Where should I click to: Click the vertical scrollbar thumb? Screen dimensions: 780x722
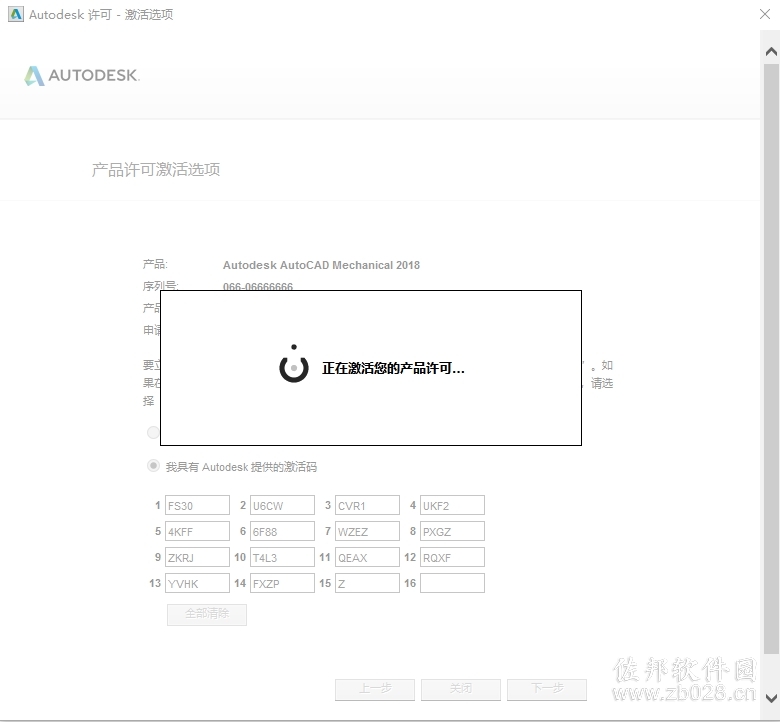click(x=771, y=358)
